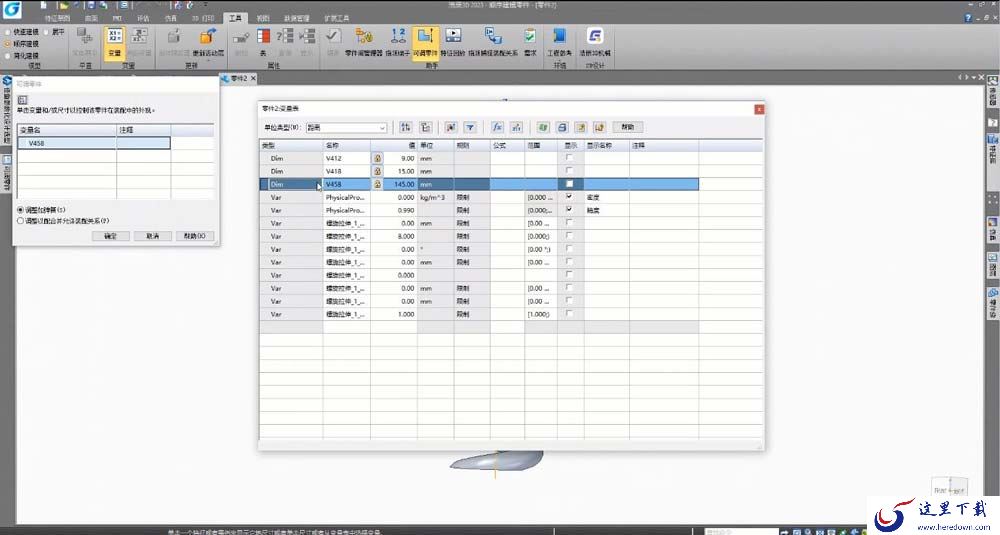Click the 名称 column header in the variable table

coord(346,145)
